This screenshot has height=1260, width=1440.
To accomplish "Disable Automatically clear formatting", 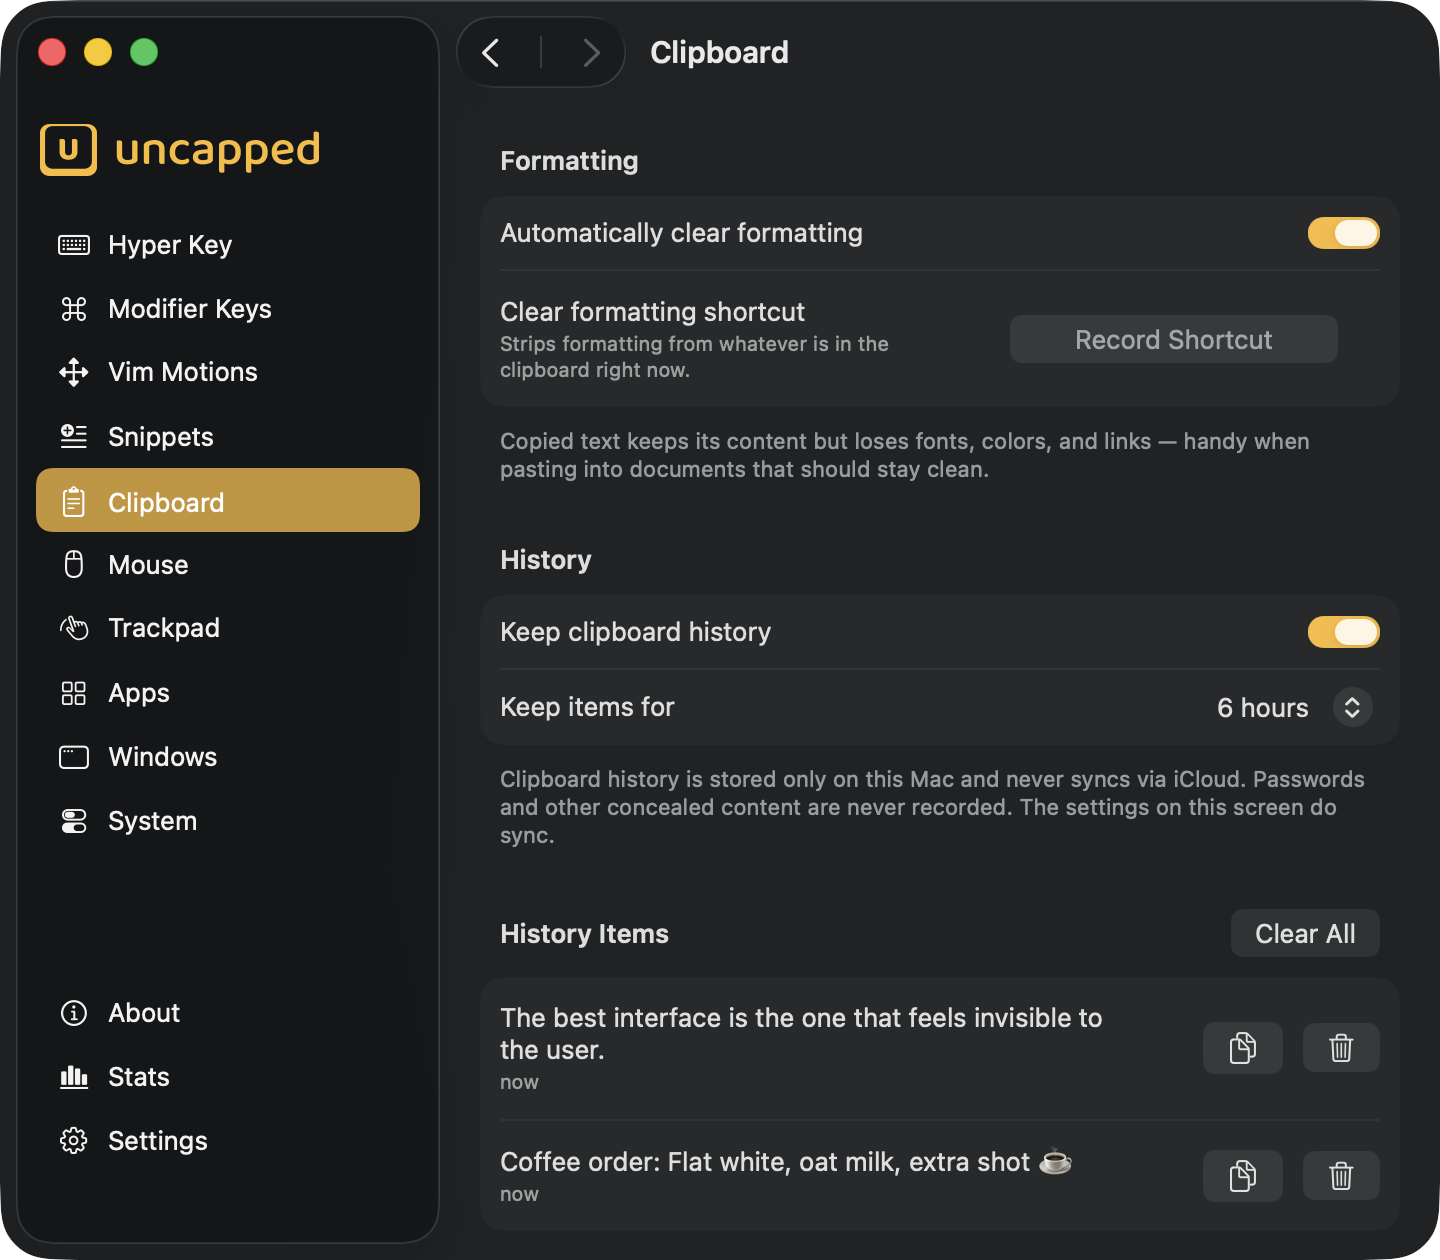I will 1344,233.
